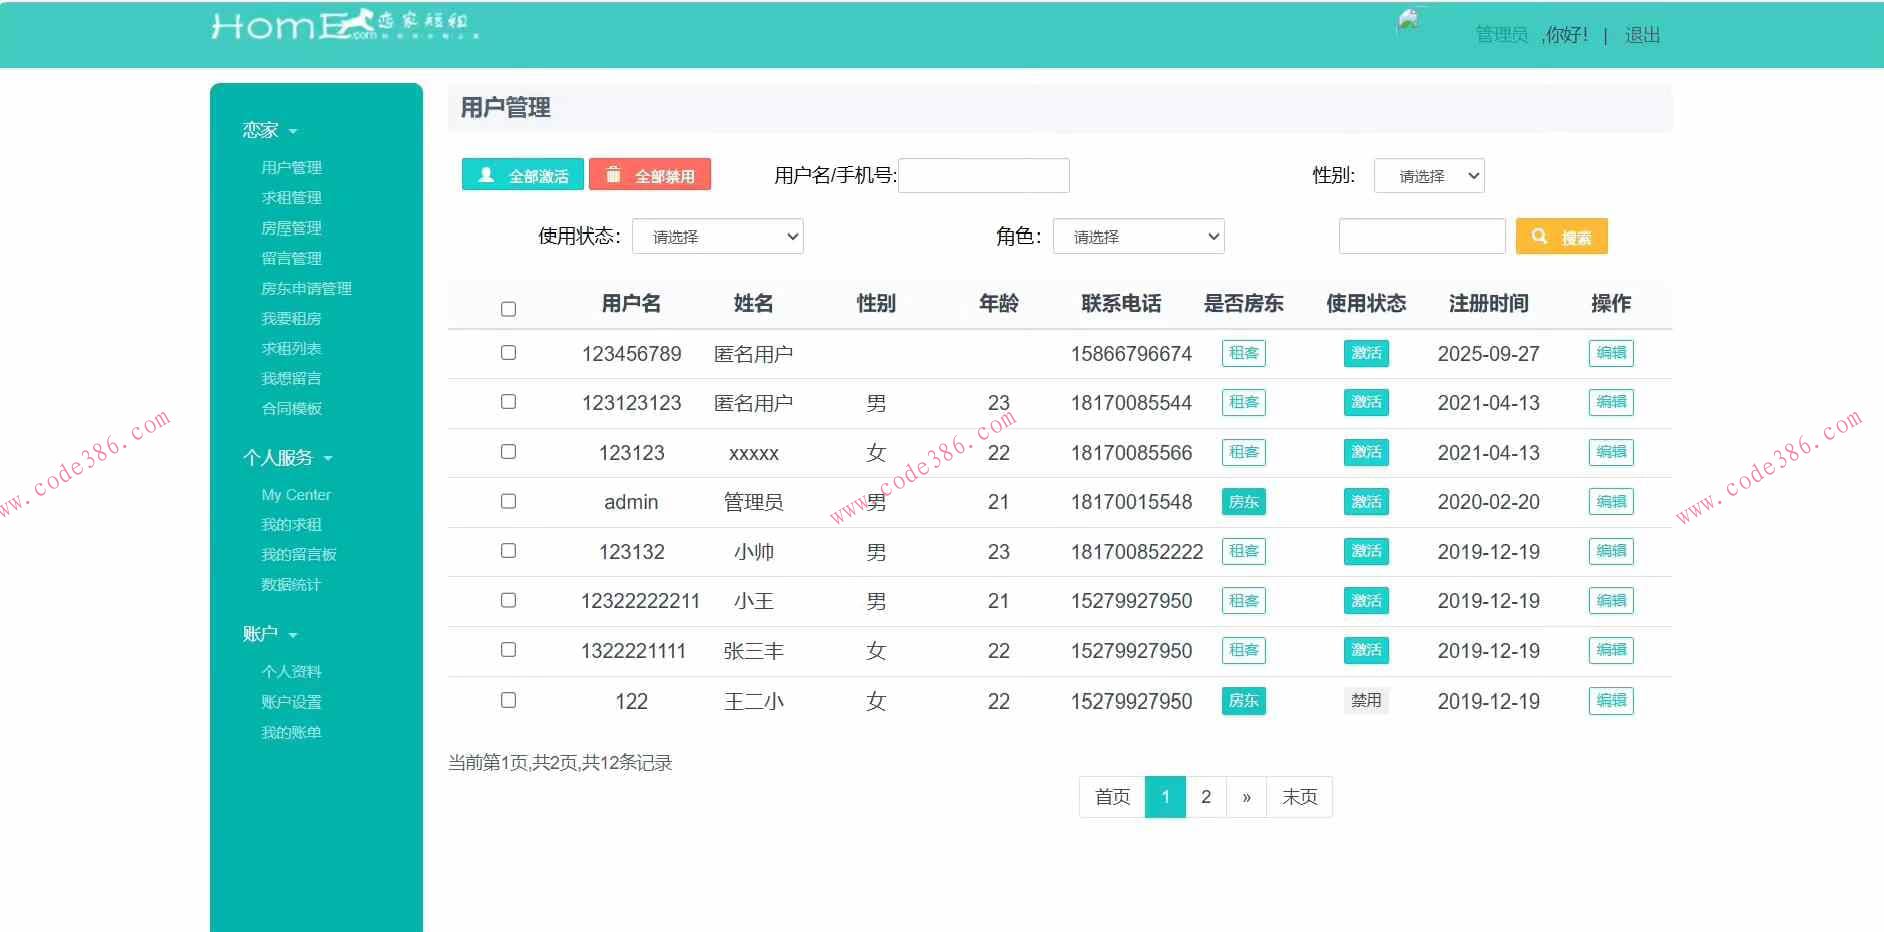1884x932 pixels.
Task: Click the 禁用 status label for 王二小
Action: pos(1366,701)
